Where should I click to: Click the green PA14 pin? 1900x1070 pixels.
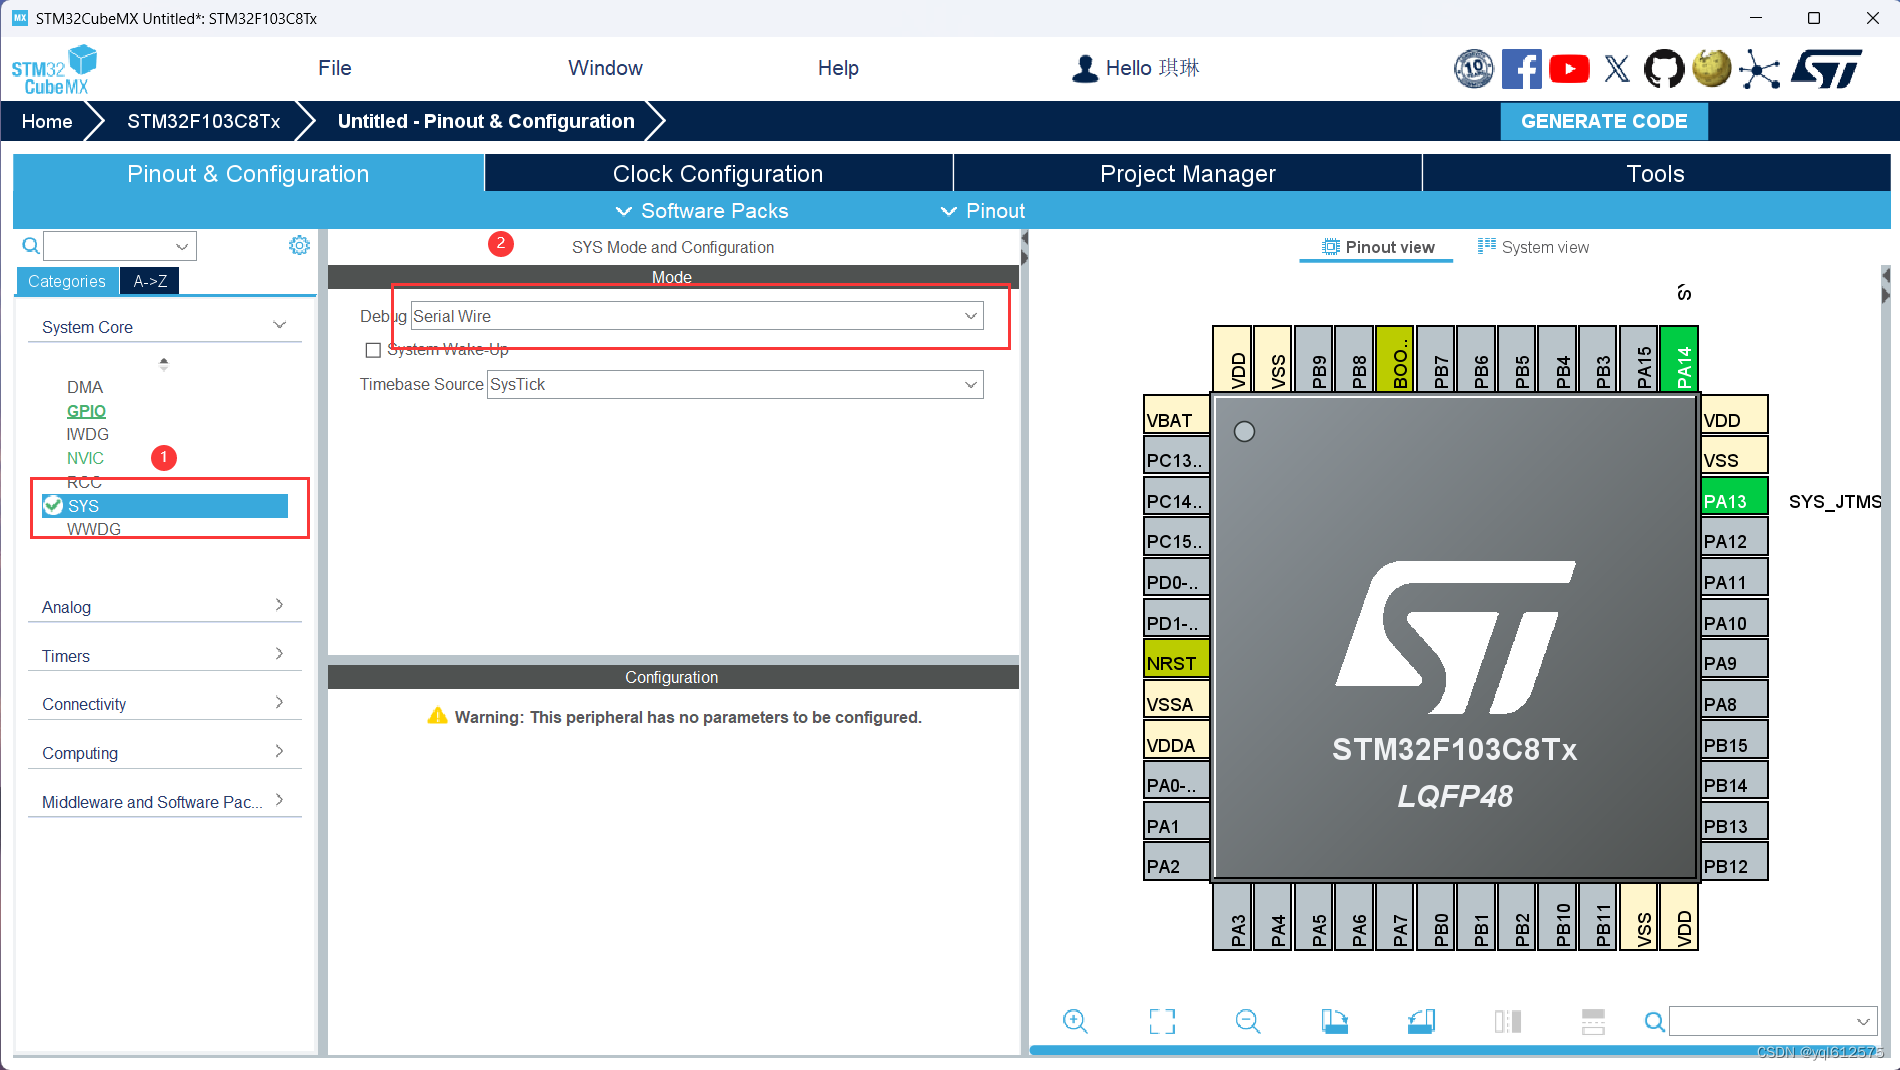[1679, 359]
